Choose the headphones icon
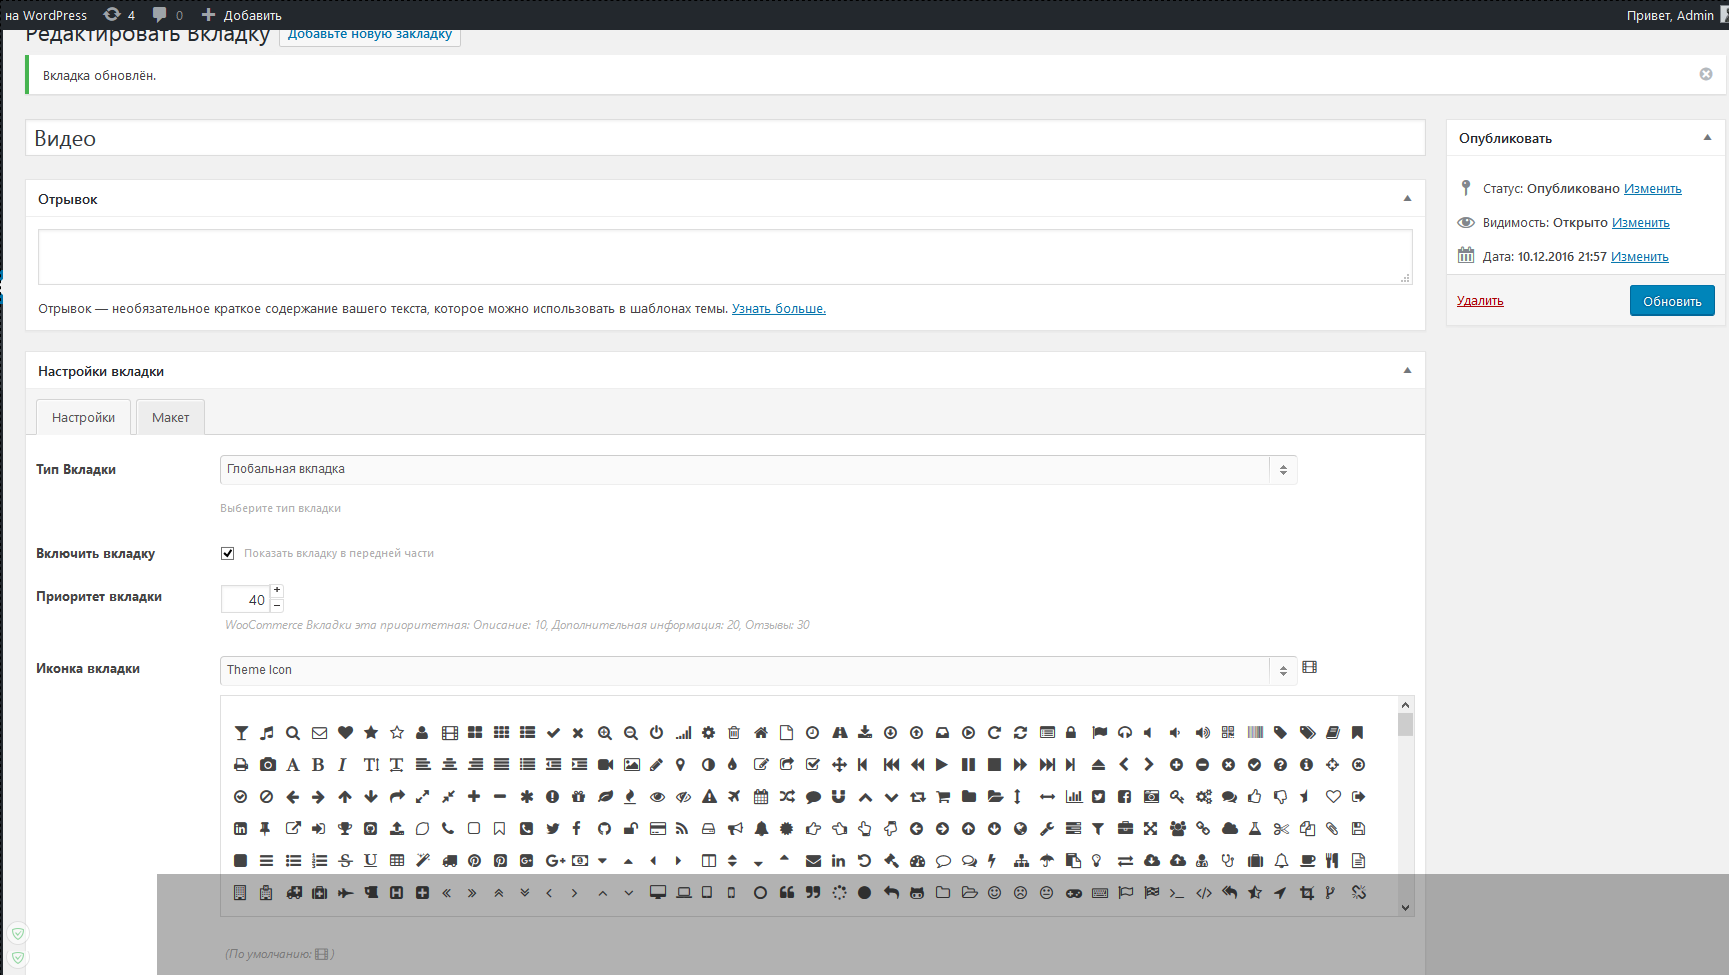Screen dimensions: 1729x975 click(1125, 733)
